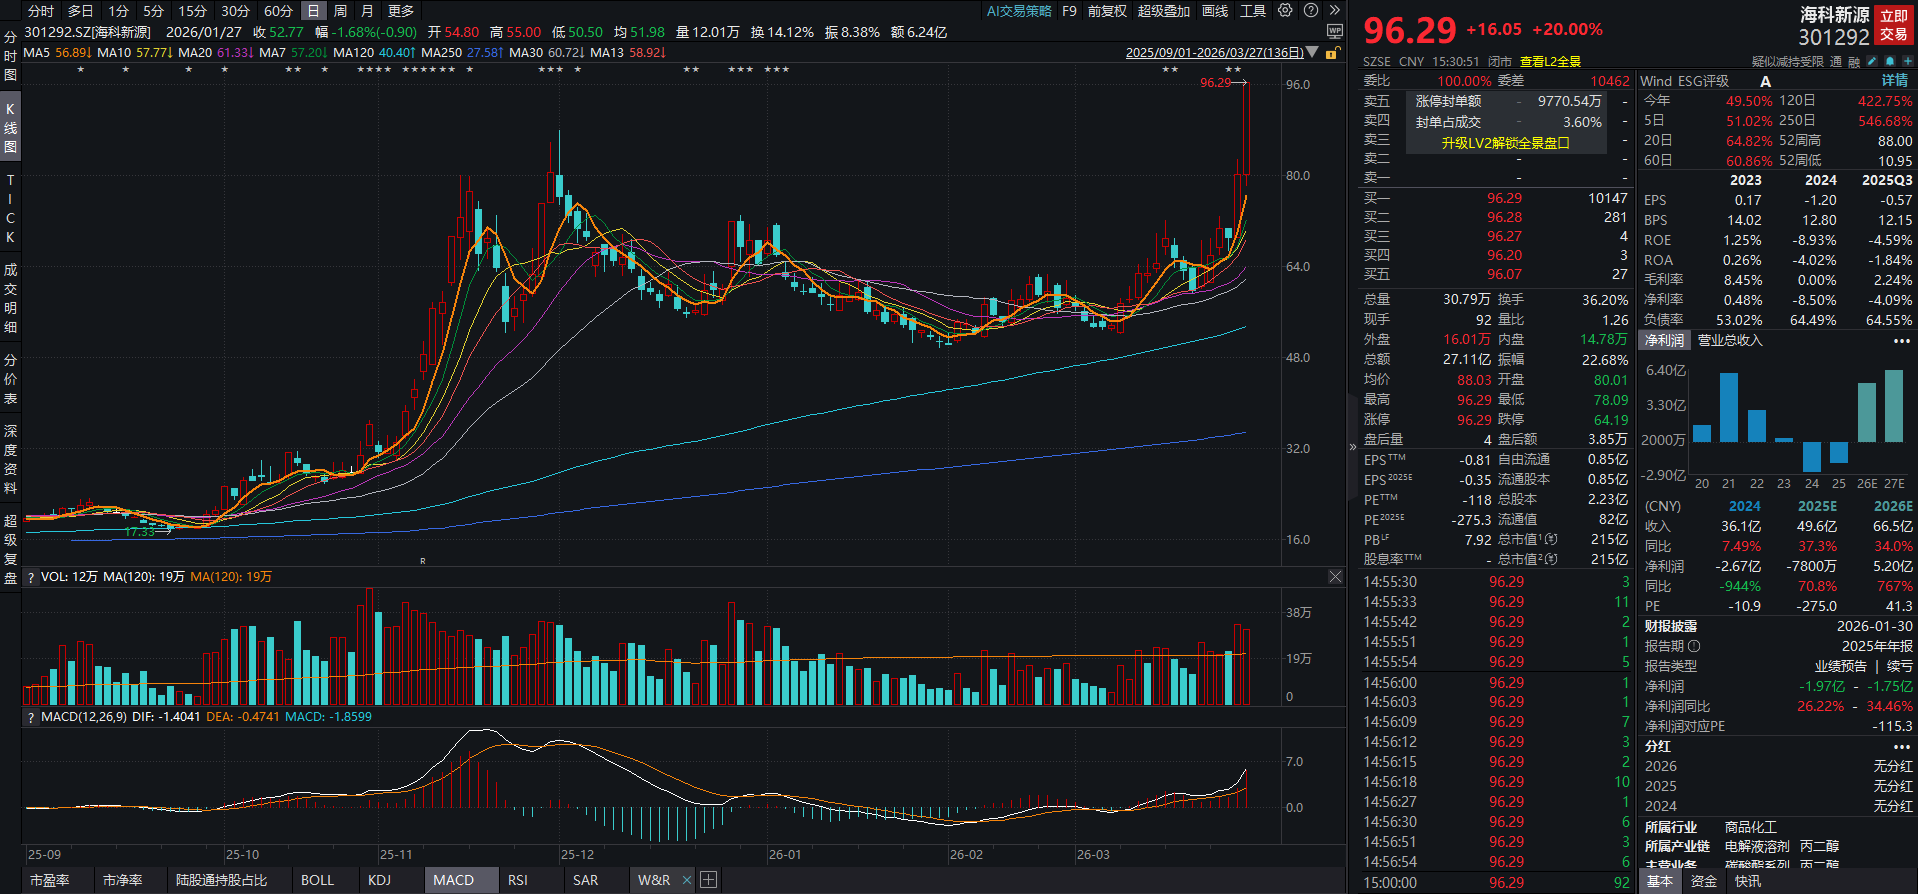Toggle 前复权 price adjustment
Screen dimensions: 1918x894
pos(1107,11)
